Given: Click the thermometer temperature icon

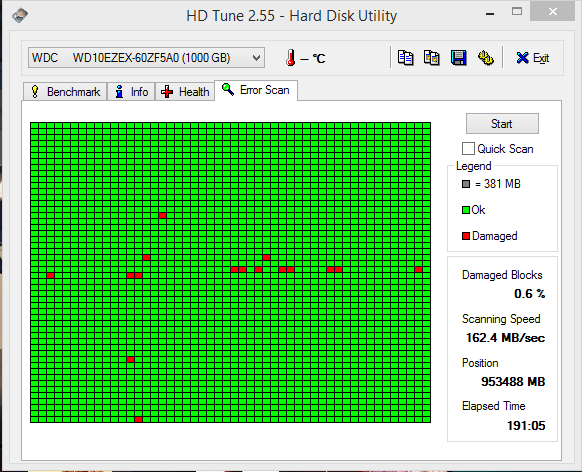Looking at the screenshot, I should click(x=291, y=58).
